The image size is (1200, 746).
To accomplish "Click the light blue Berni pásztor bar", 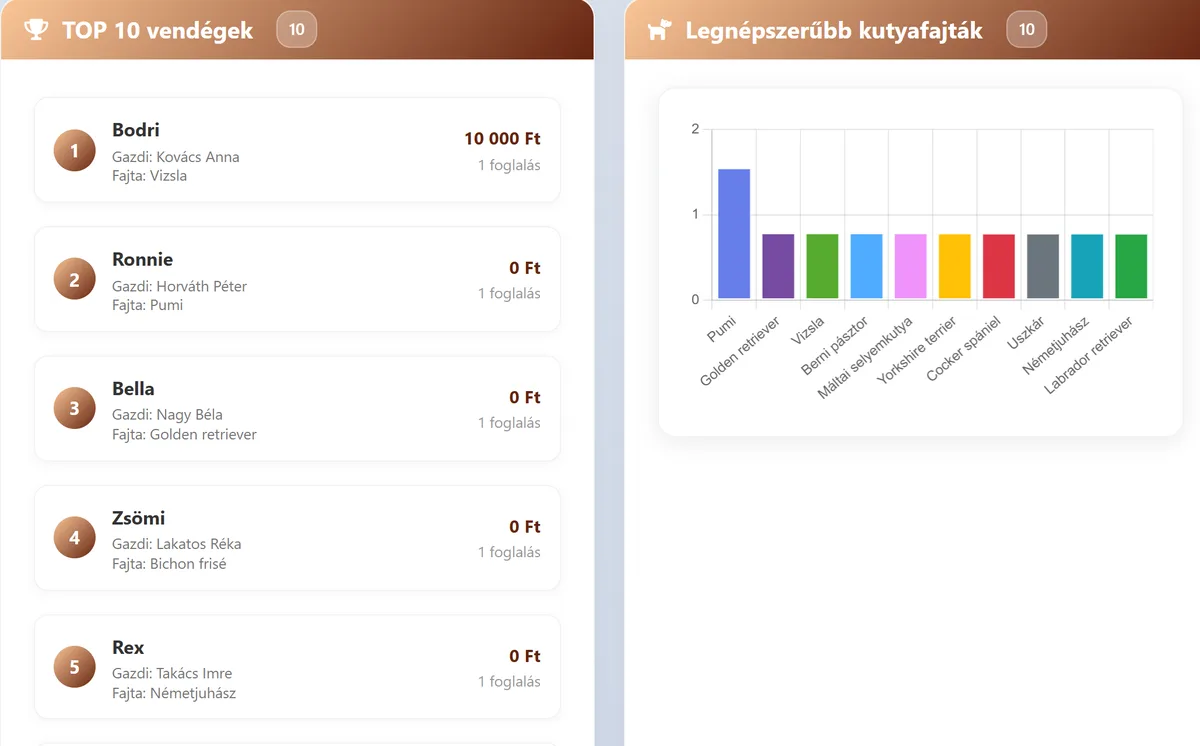I will pos(866,267).
